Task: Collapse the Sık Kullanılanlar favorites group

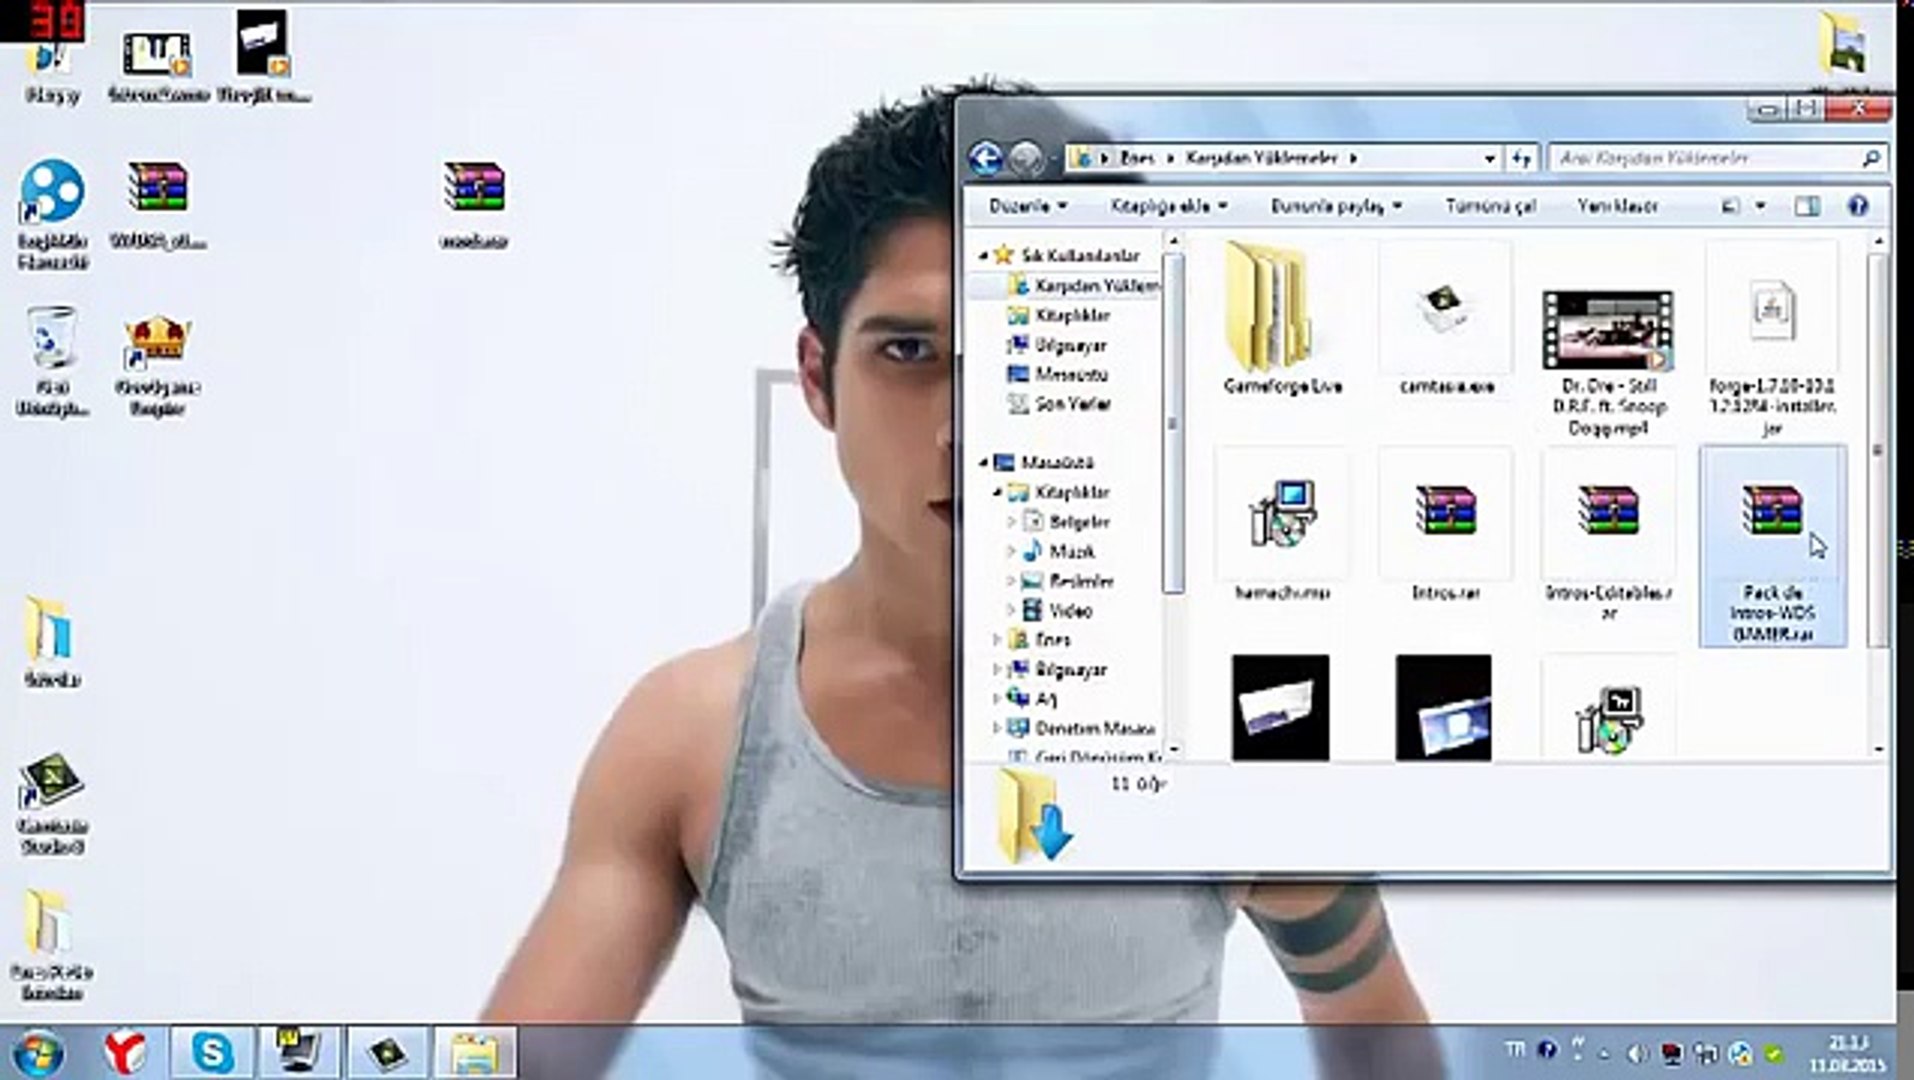Action: pyautogui.click(x=984, y=256)
